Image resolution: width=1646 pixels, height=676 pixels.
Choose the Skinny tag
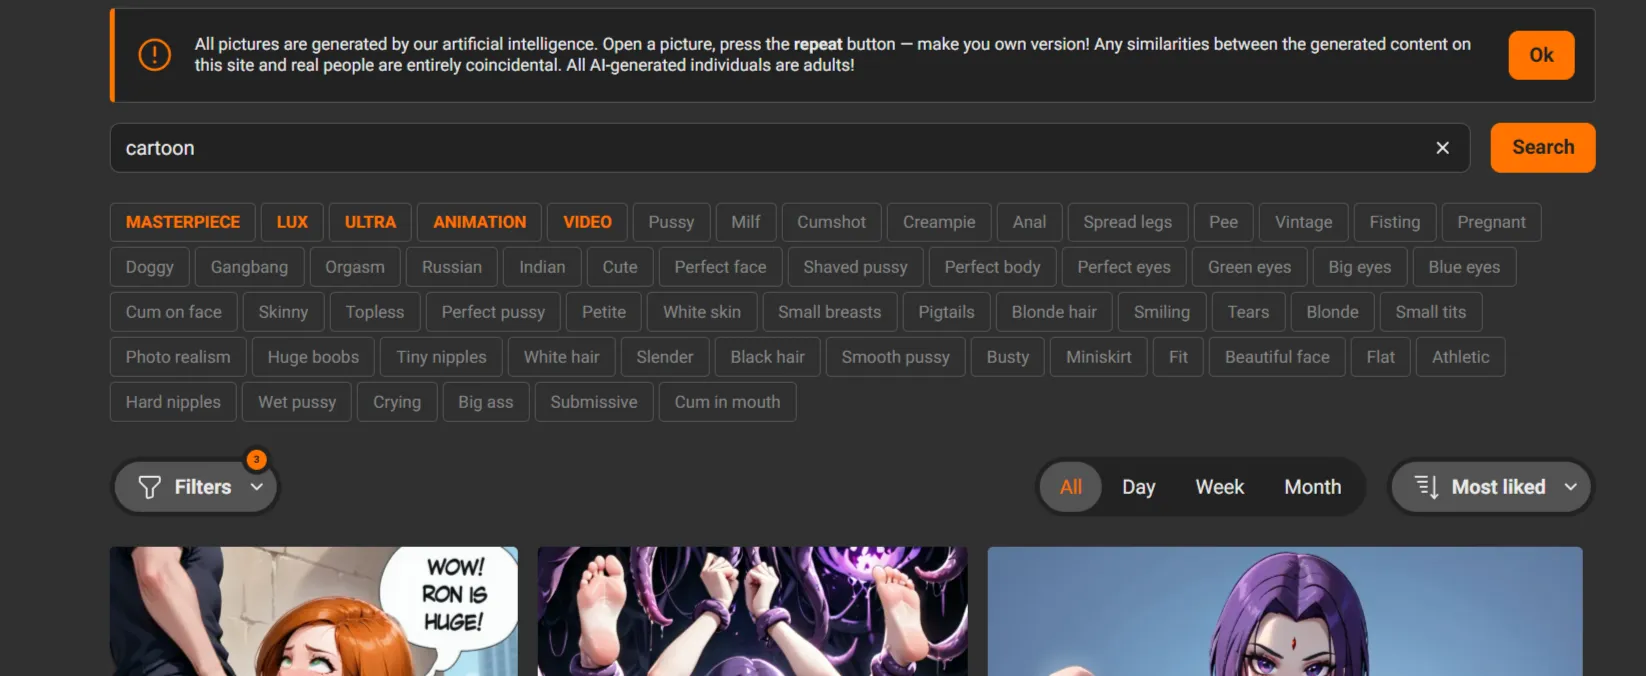coord(283,312)
